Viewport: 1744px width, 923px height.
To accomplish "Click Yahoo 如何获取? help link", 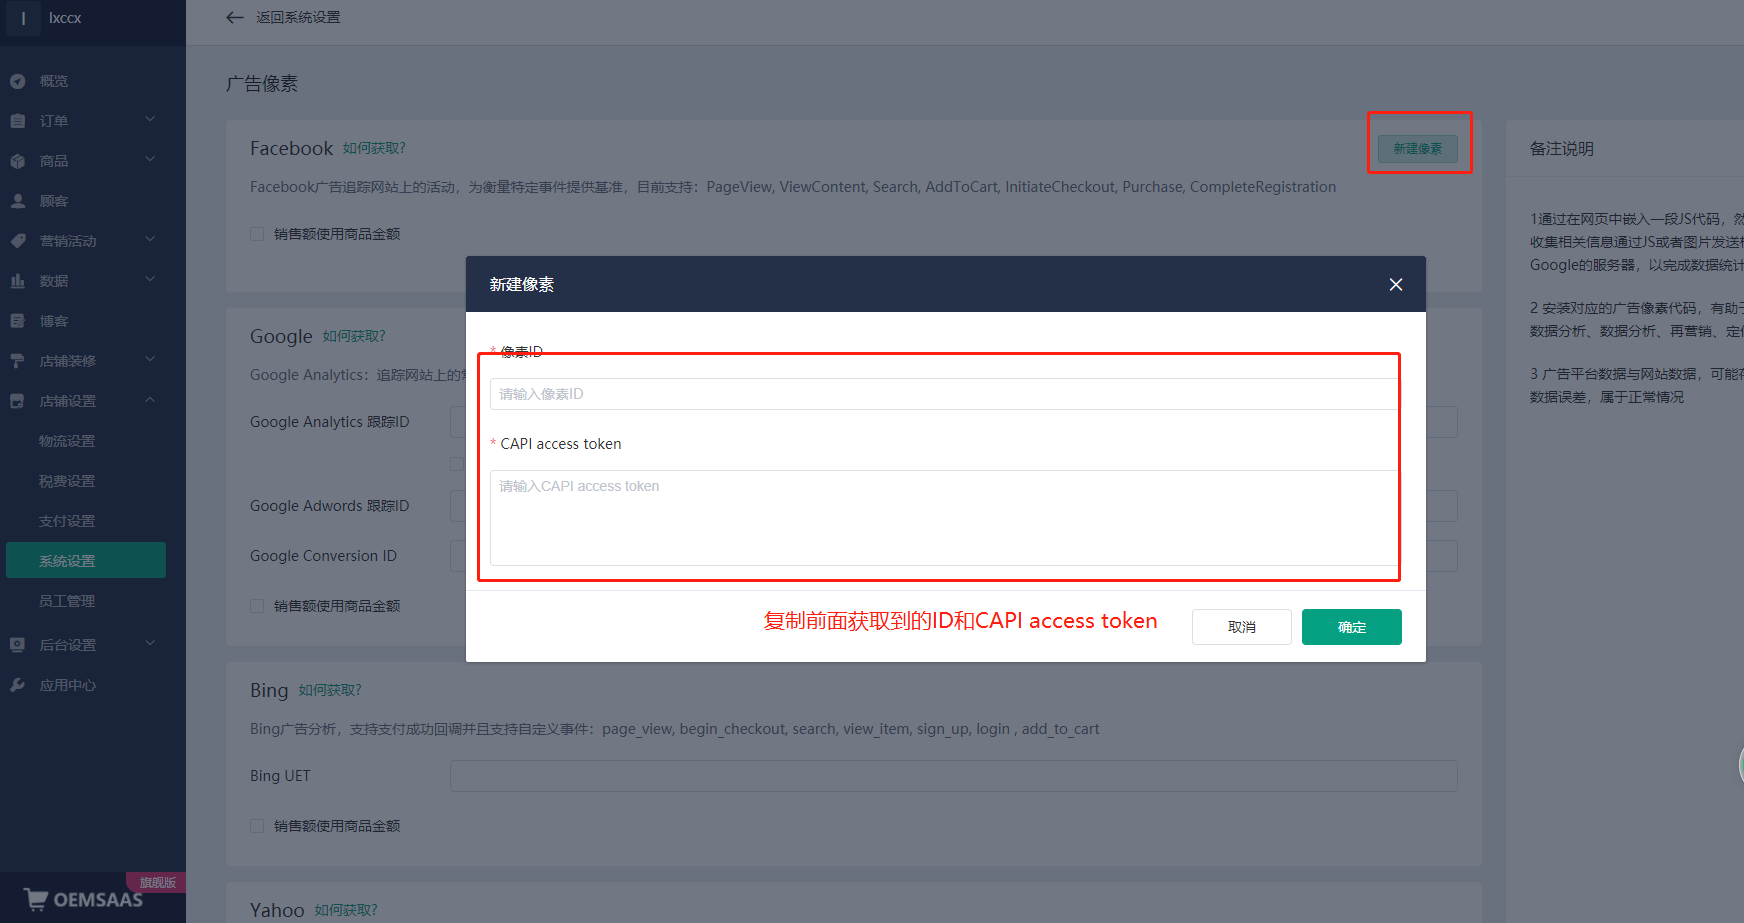I will point(346,910).
